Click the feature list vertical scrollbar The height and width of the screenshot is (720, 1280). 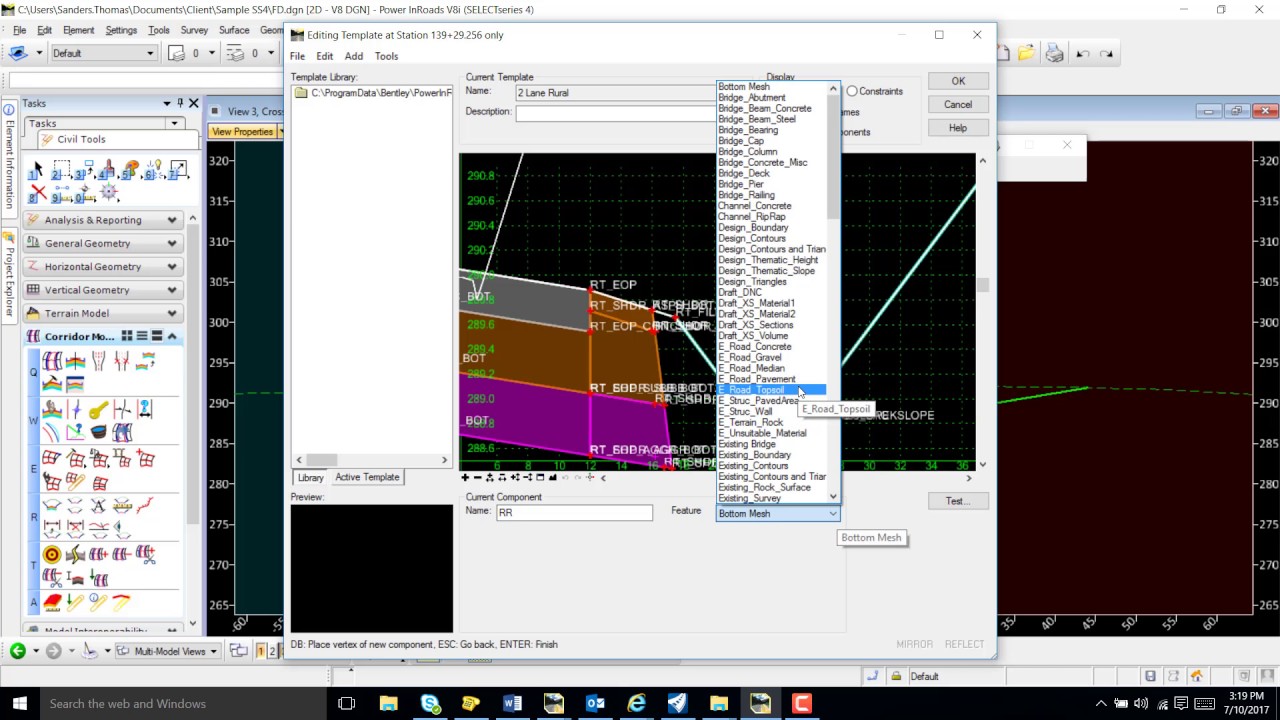tap(833, 290)
